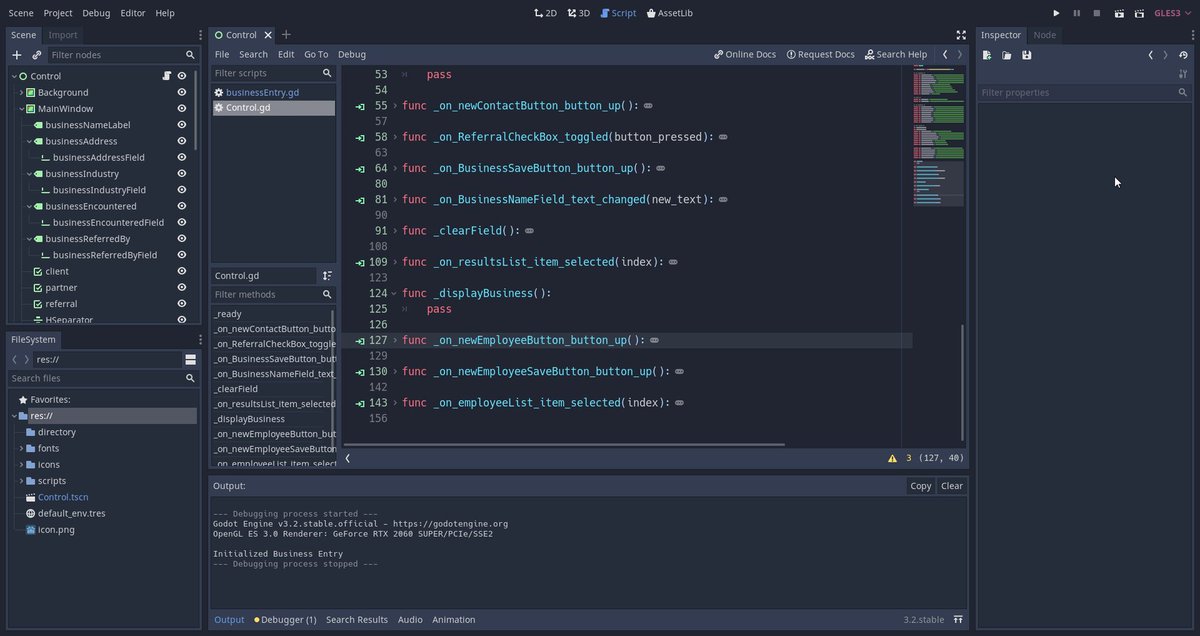
Task: Switch to the 3D workspace
Action: coord(578,13)
